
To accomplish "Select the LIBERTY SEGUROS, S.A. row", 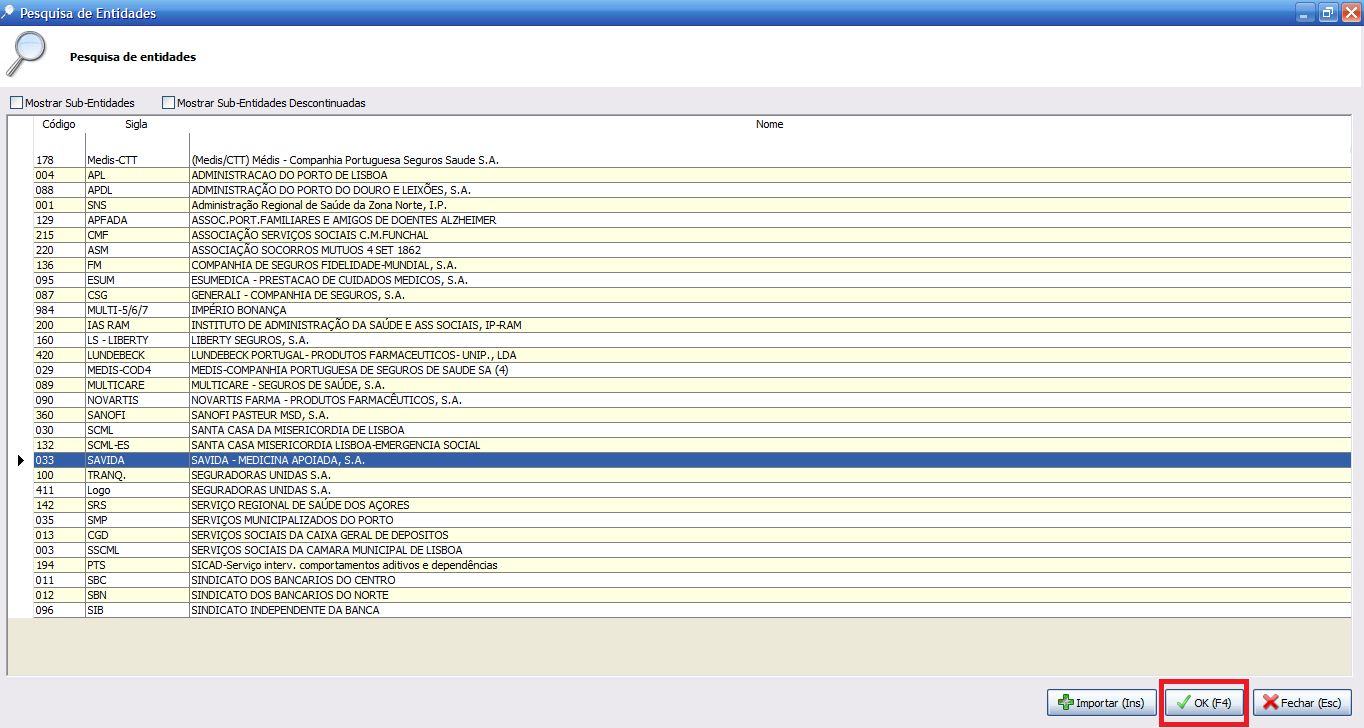I will pyautogui.click(x=250, y=340).
